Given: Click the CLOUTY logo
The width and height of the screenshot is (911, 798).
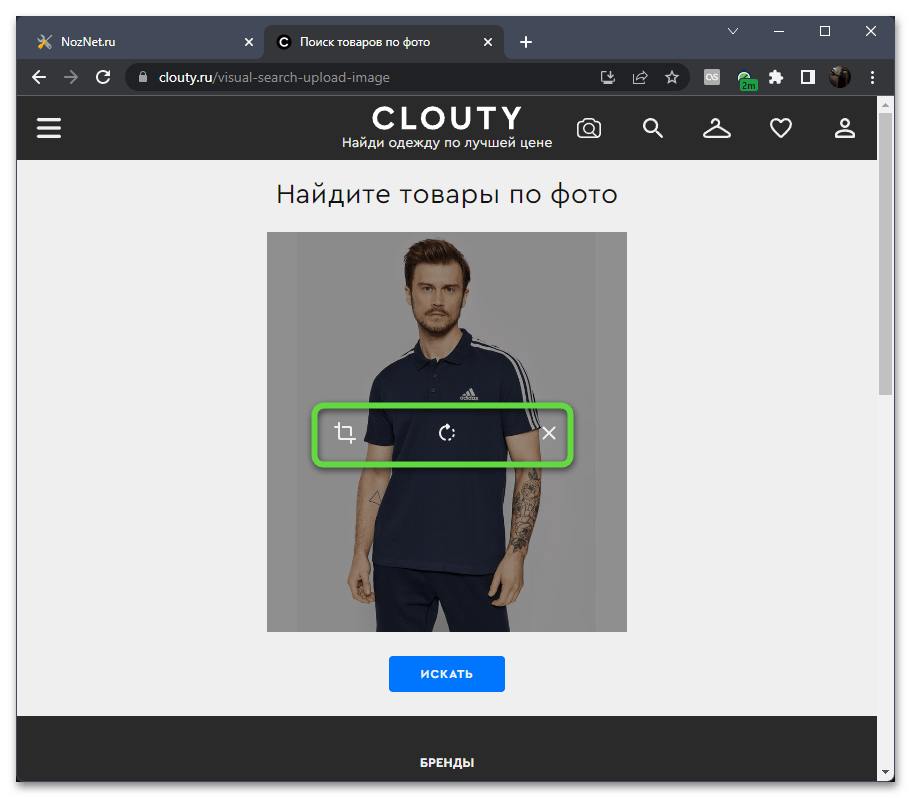Looking at the screenshot, I should point(446,118).
